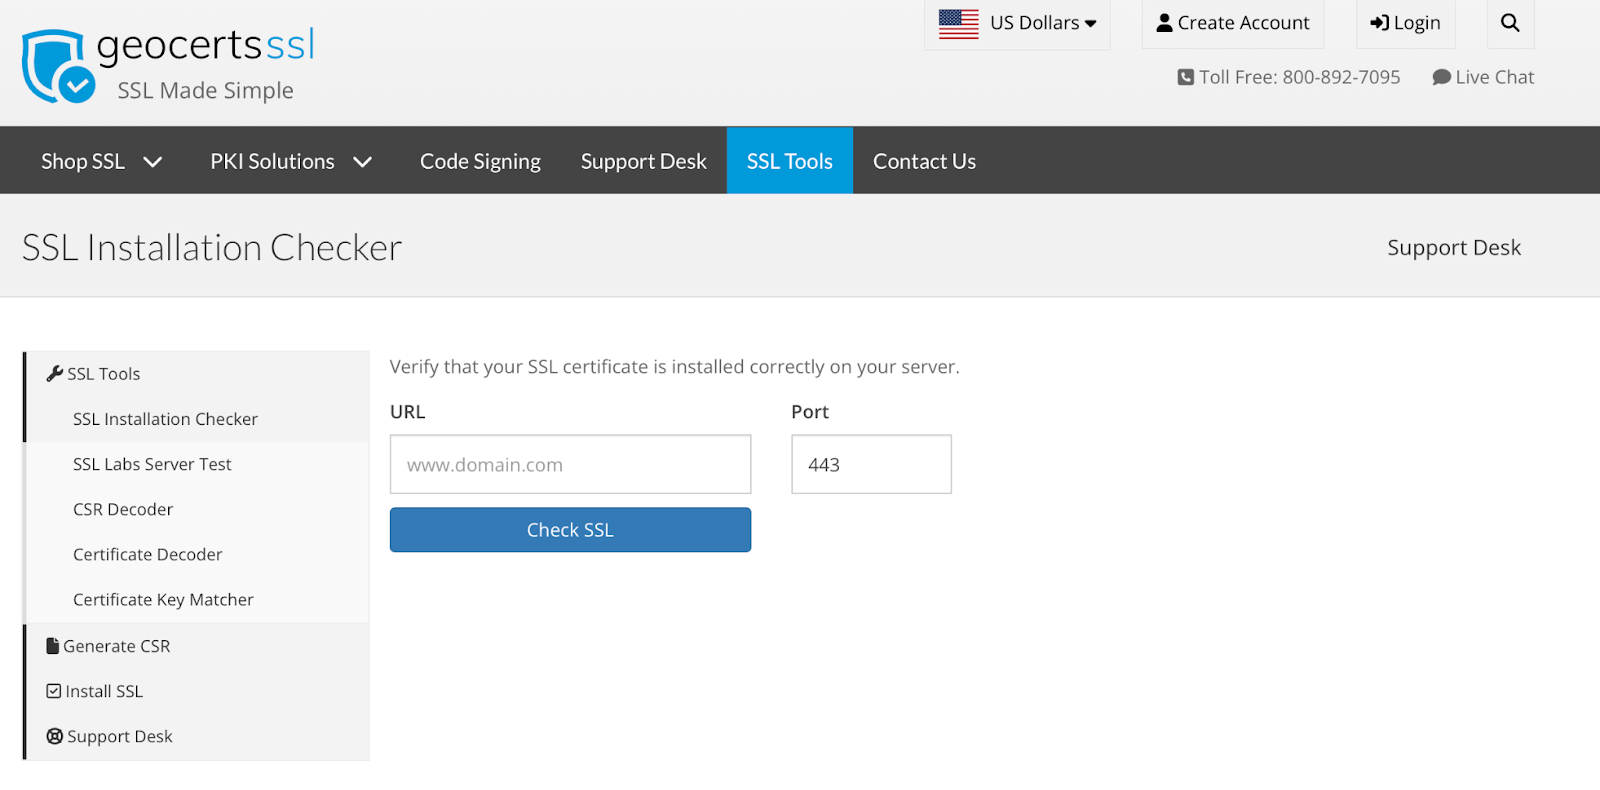Select the SSL Tools sidebar heading
The image size is (1600, 790).
[104, 374]
